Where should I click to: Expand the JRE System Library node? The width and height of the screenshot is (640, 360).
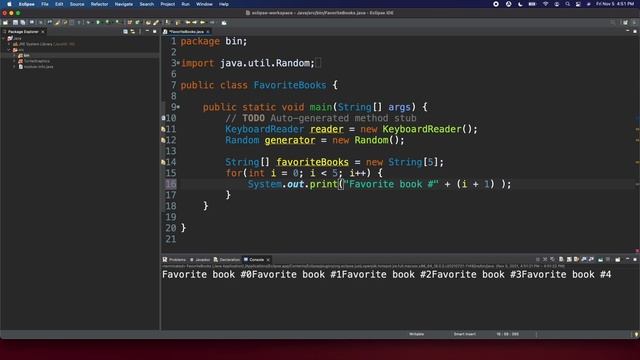(x=9, y=44)
